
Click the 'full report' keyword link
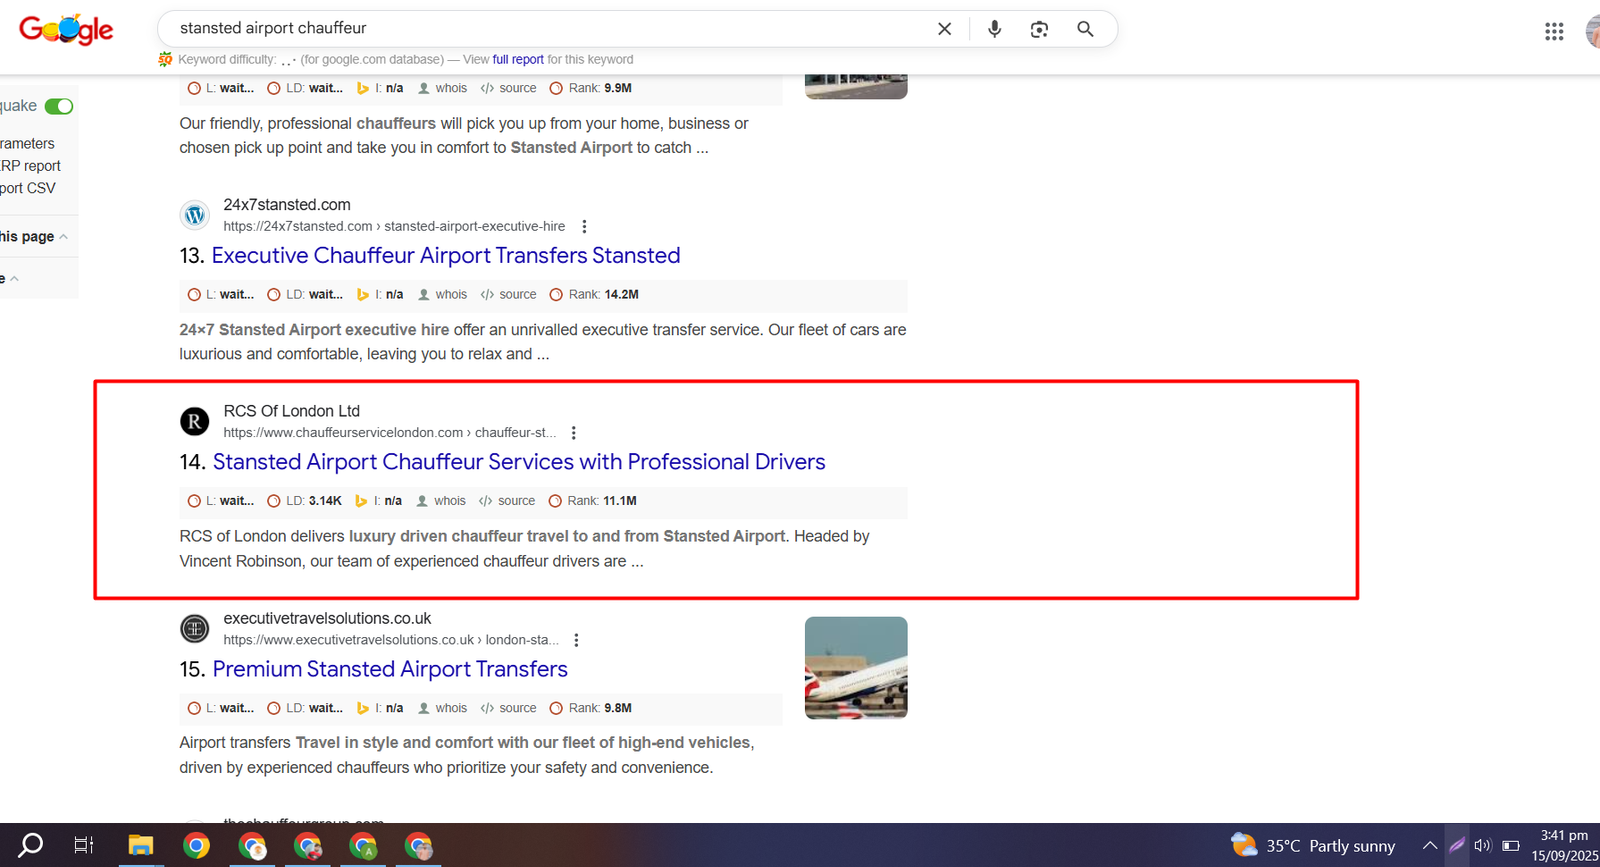click(518, 60)
